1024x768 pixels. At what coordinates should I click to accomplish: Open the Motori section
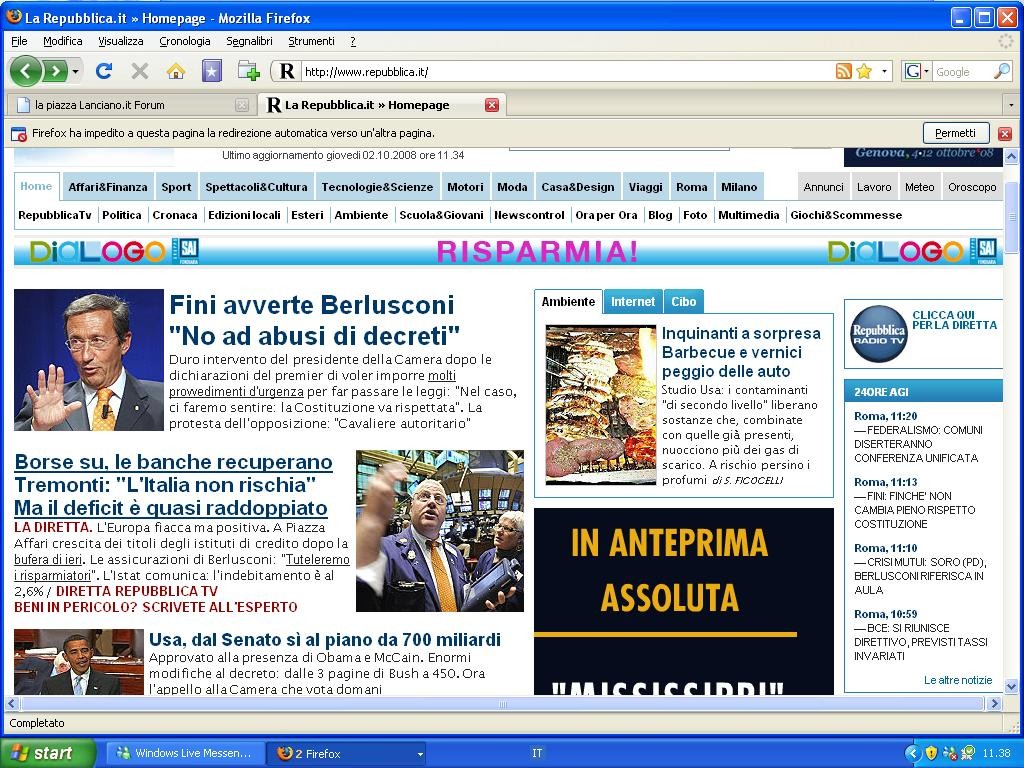465,187
